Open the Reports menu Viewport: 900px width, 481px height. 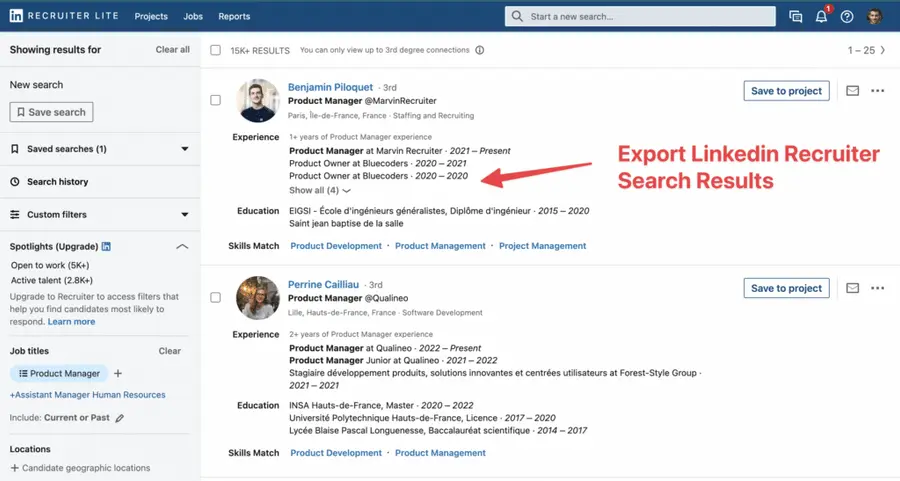[234, 17]
